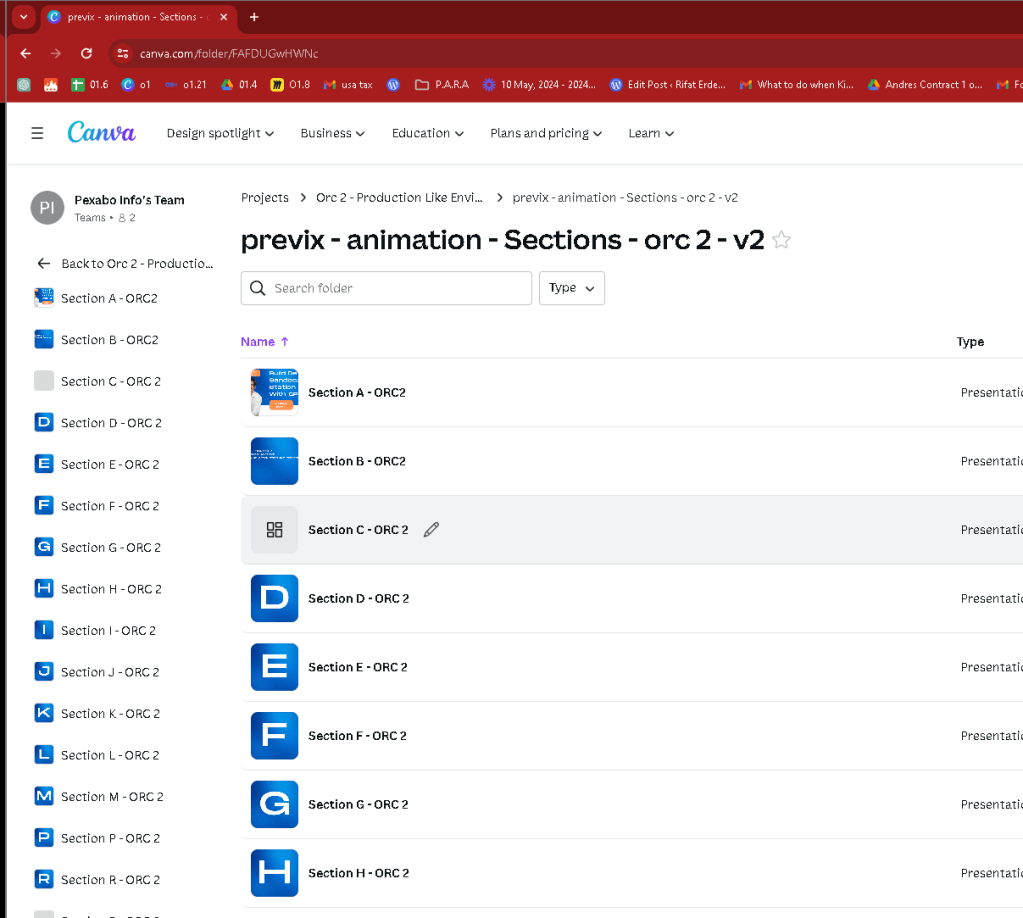Image resolution: width=1023 pixels, height=918 pixels.
Task: Click the Section D - ORC 2 name text
Action: coord(358,598)
